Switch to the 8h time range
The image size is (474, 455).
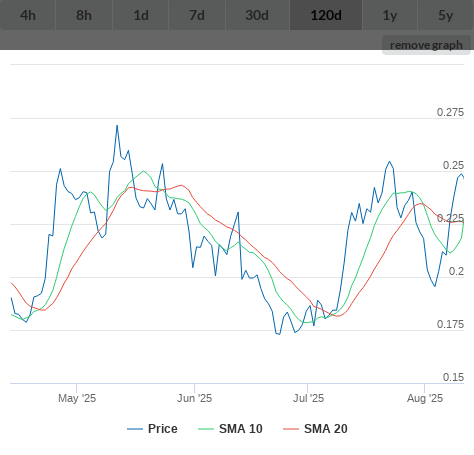click(84, 15)
